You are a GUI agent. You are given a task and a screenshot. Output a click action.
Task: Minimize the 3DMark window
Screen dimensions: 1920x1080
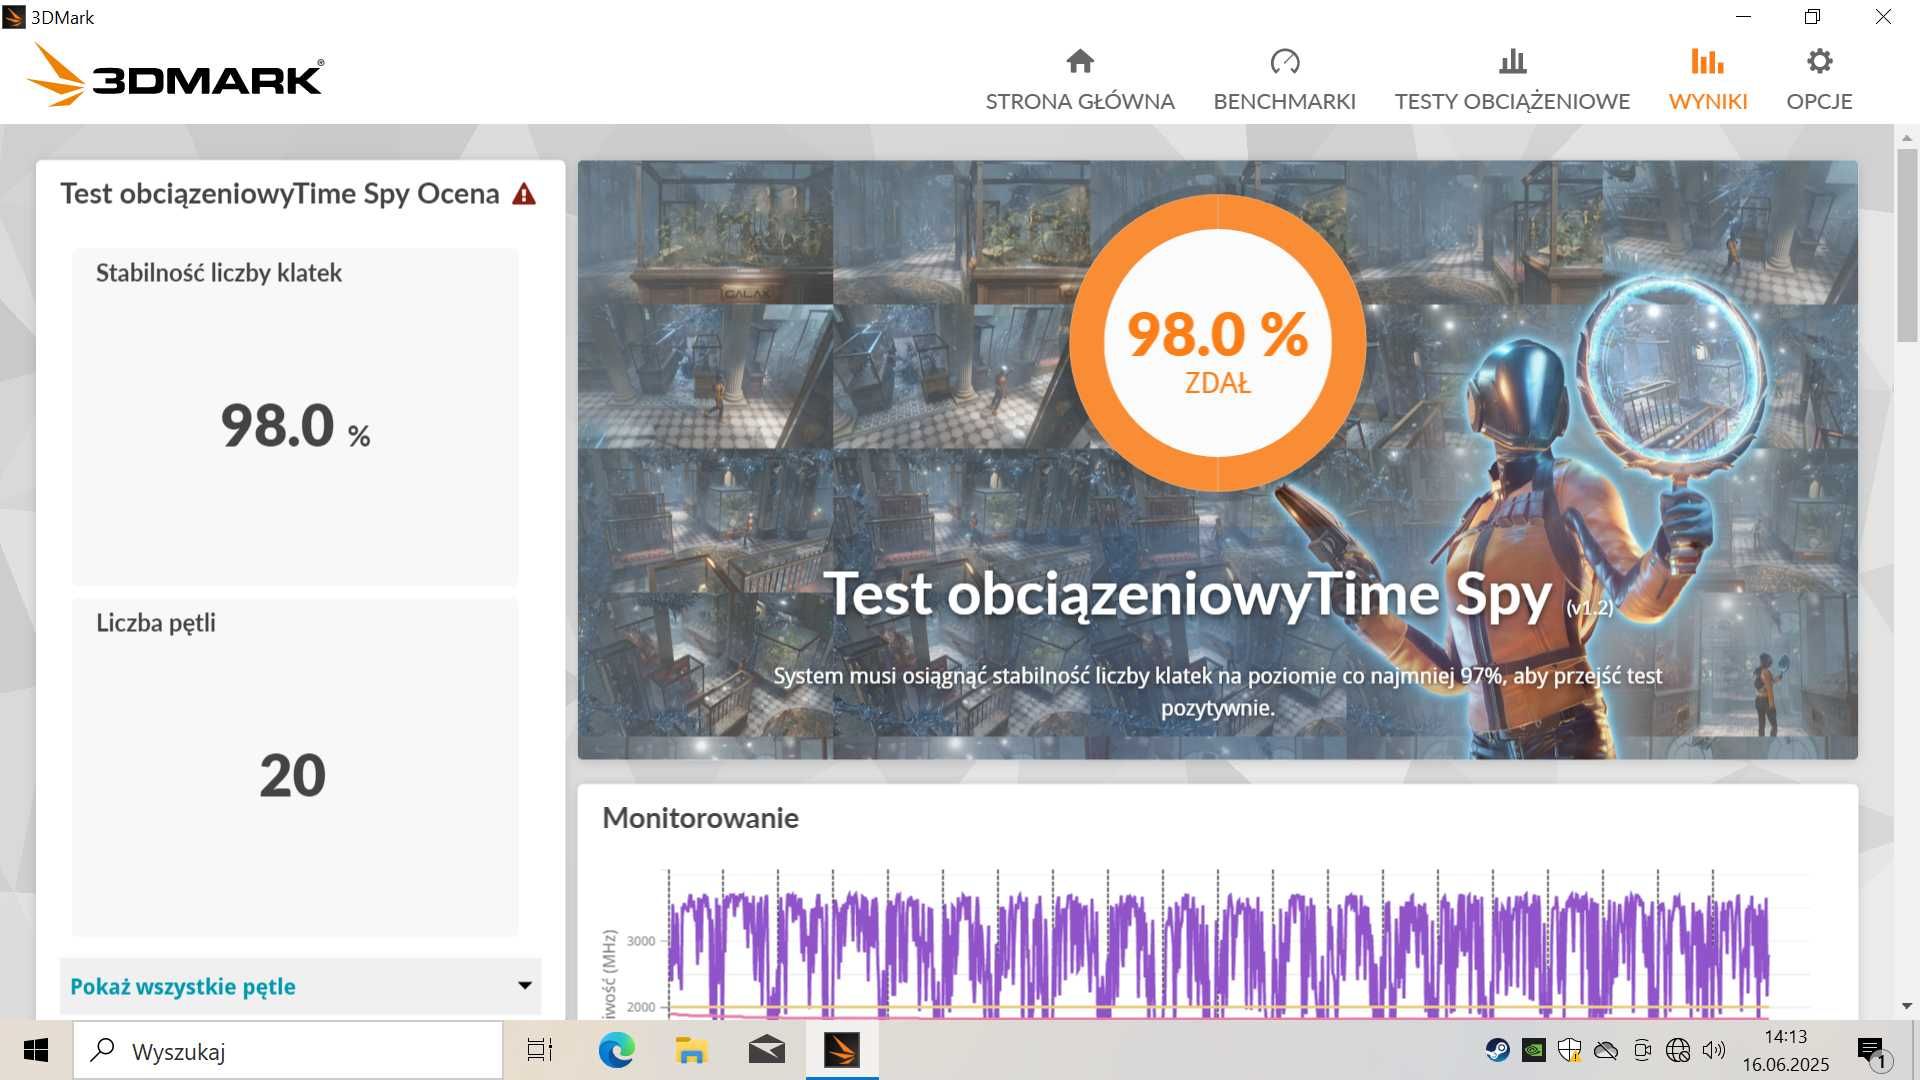pos(1743,17)
